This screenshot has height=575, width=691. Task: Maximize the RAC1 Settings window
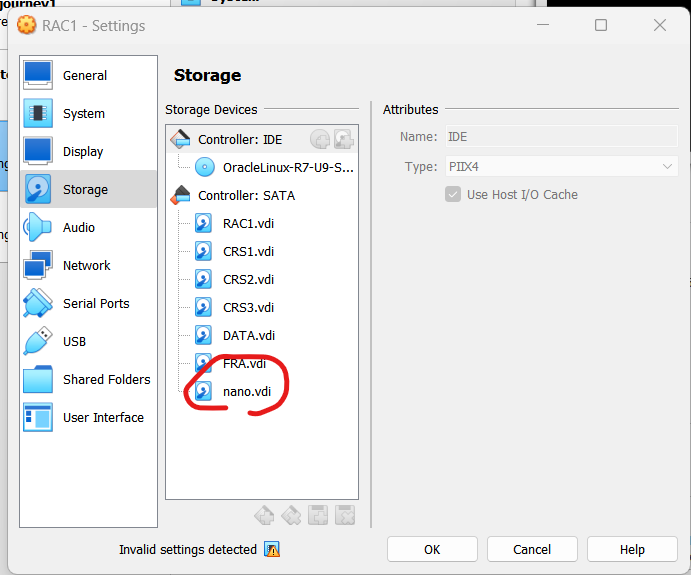601,25
